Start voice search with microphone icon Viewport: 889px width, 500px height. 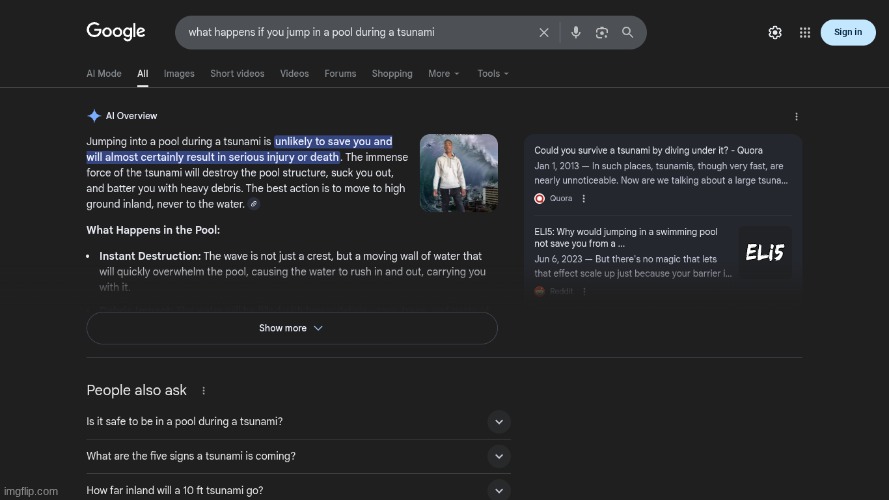pos(576,32)
